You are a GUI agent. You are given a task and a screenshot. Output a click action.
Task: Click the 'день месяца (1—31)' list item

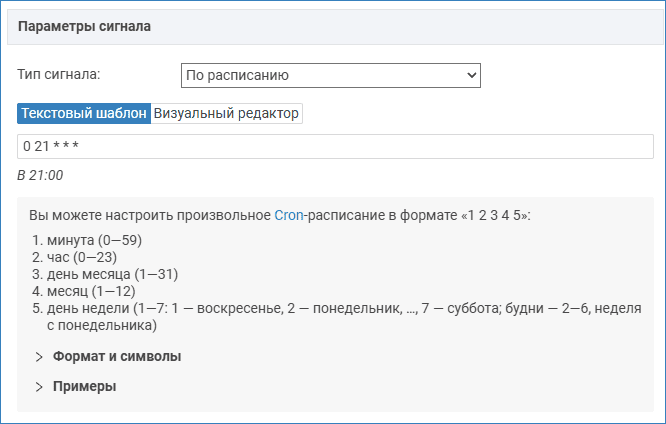[112, 274]
